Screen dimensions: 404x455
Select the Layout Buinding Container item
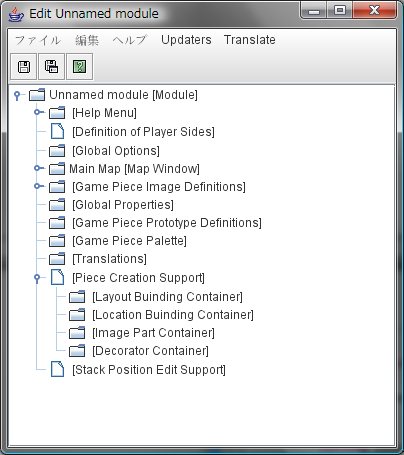[x=167, y=297]
